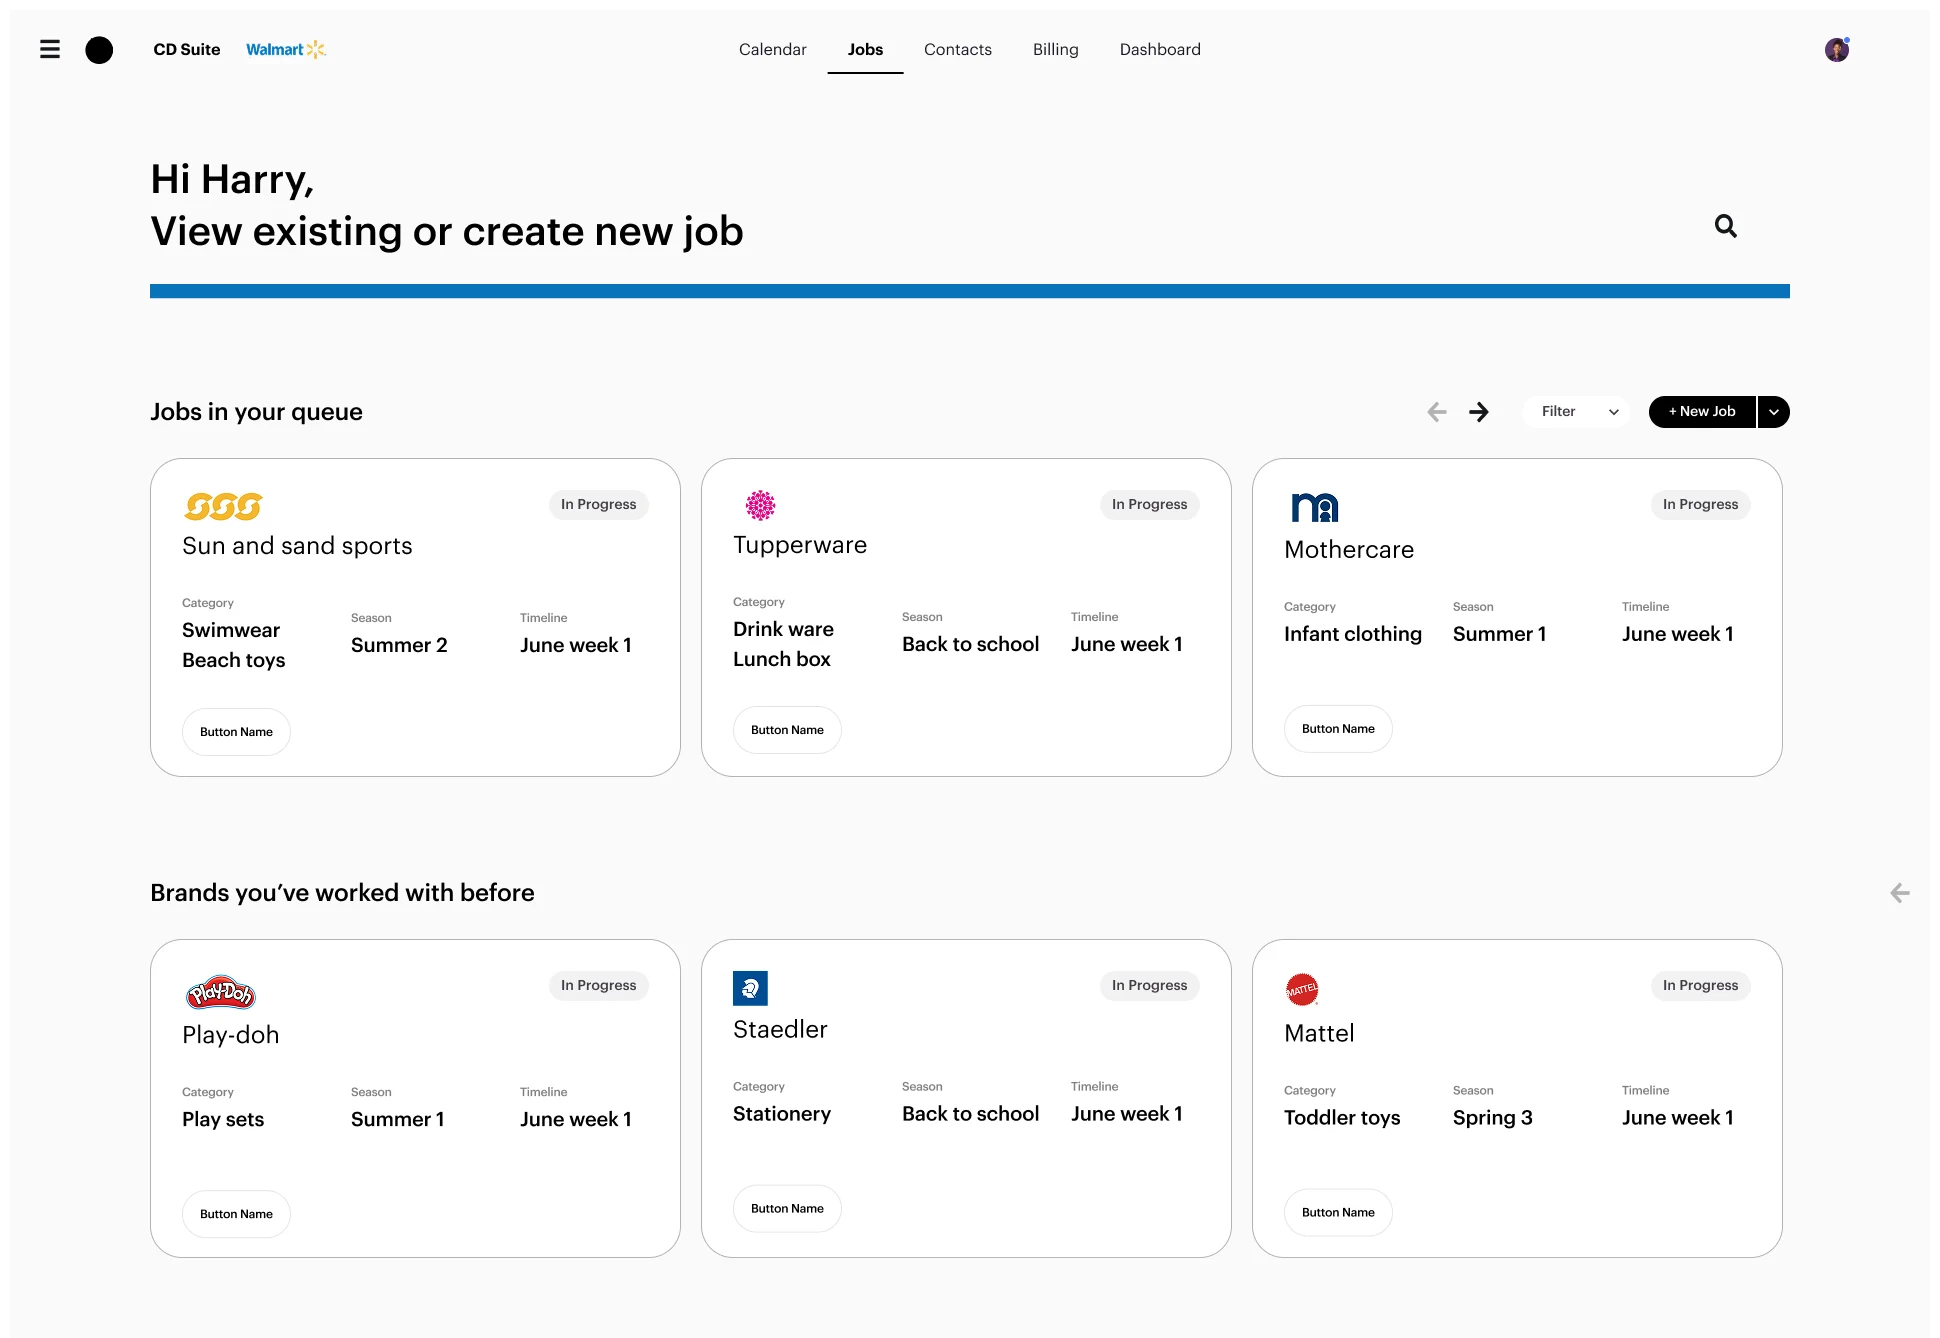
Task: Click In Progress badge on Staedtler card
Action: (x=1150, y=986)
